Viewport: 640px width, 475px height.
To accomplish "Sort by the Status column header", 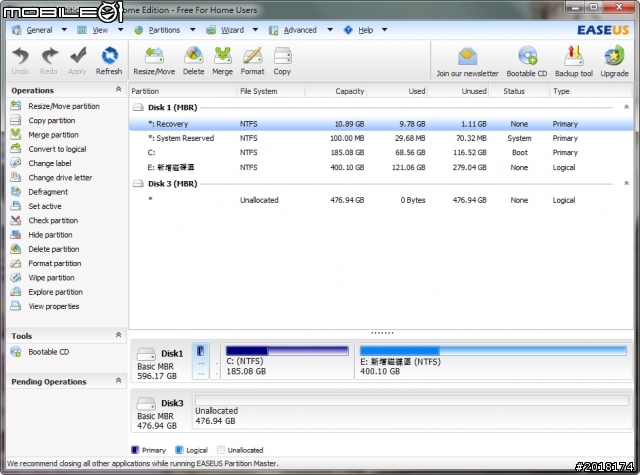I will 520,91.
